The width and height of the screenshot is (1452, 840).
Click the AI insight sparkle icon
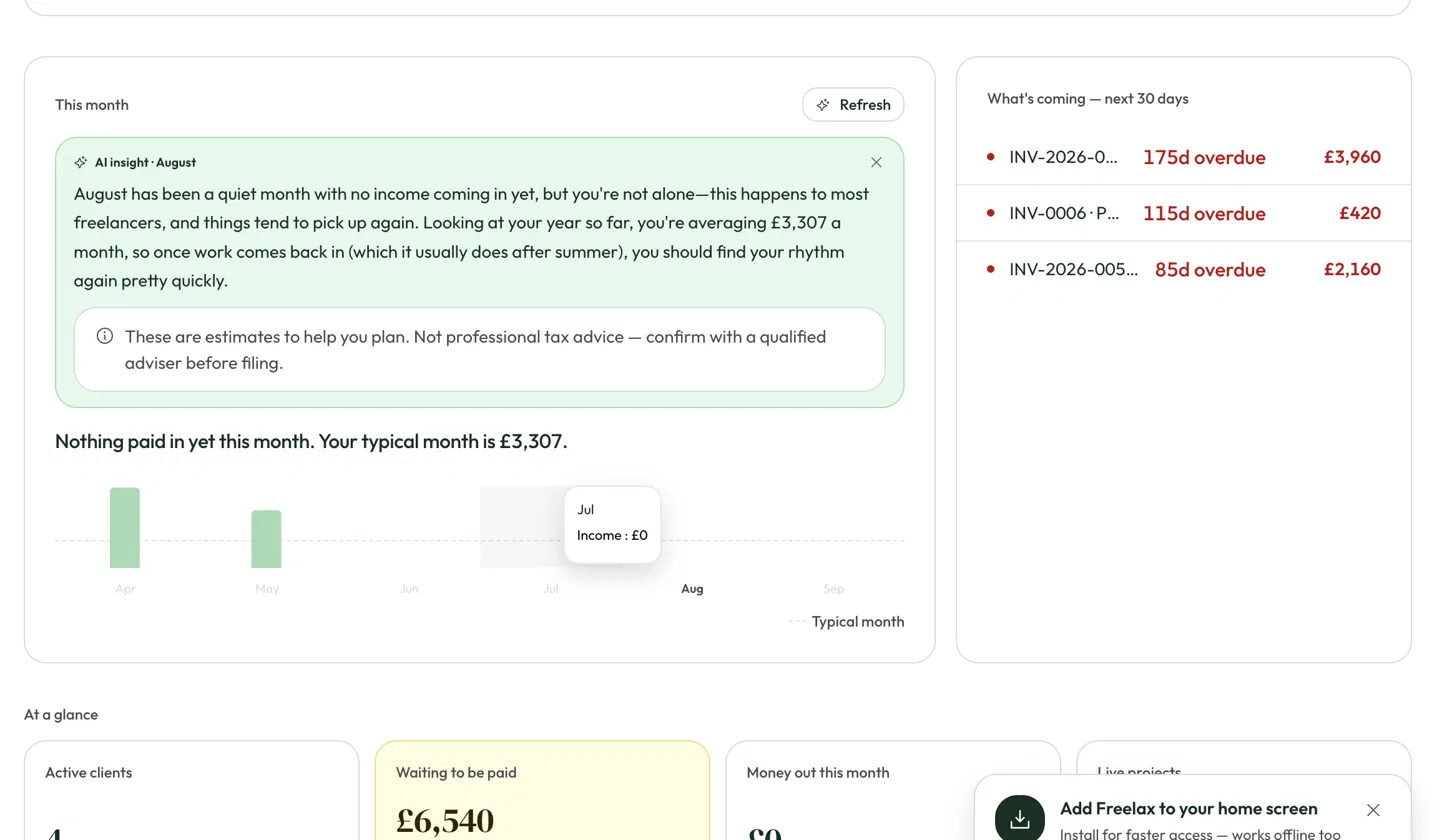tap(81, 162)
